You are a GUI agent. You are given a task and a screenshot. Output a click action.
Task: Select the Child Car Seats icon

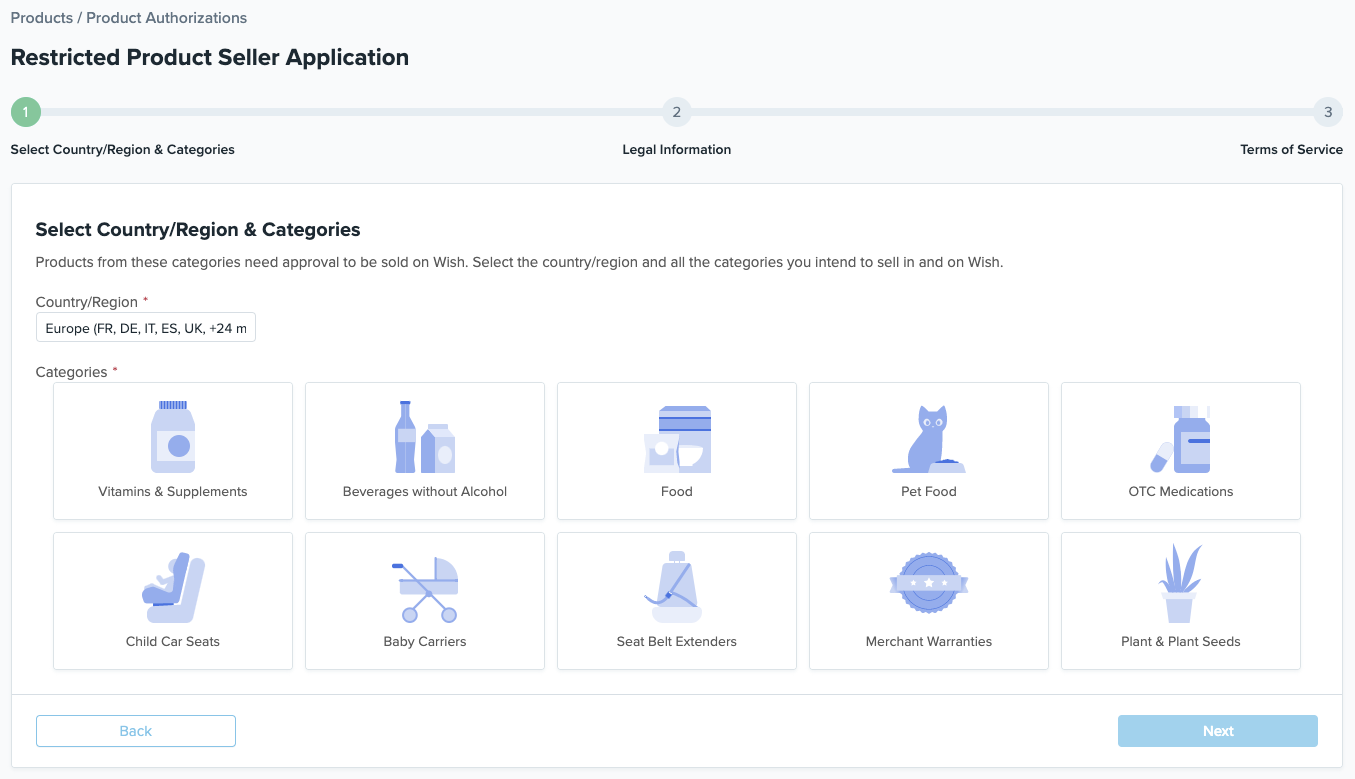click(173, 588)
